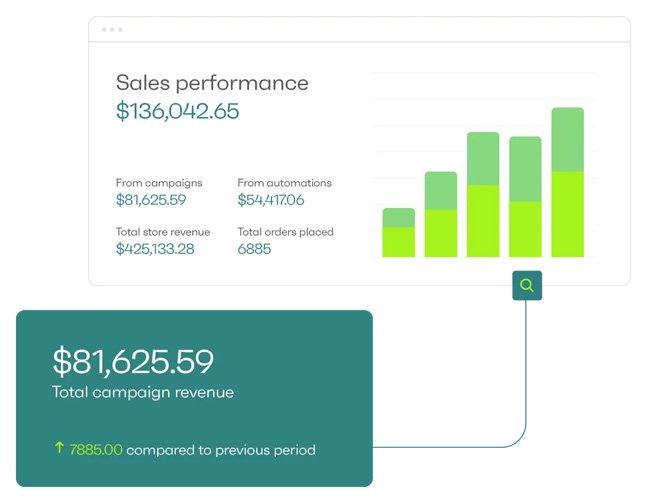The image size is (650, 498).
Task: Click the Total store revenue $425,133.28 value
Action: click(x=155, y=249)
